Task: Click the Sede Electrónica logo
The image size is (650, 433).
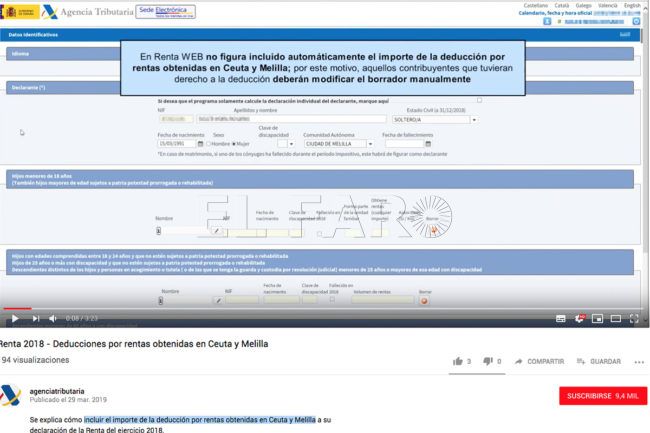Action: (x=165, y=11)
